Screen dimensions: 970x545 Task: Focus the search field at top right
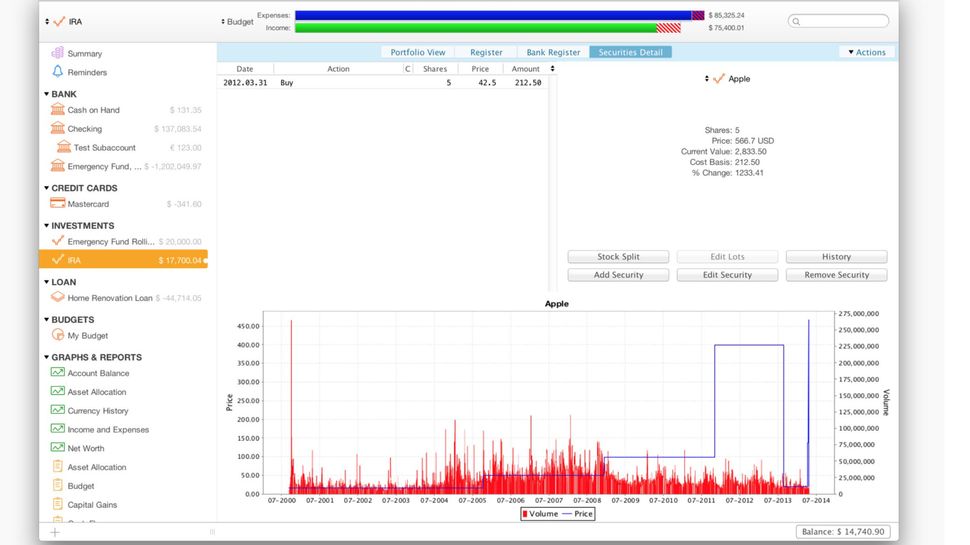[x=838, y=21]
